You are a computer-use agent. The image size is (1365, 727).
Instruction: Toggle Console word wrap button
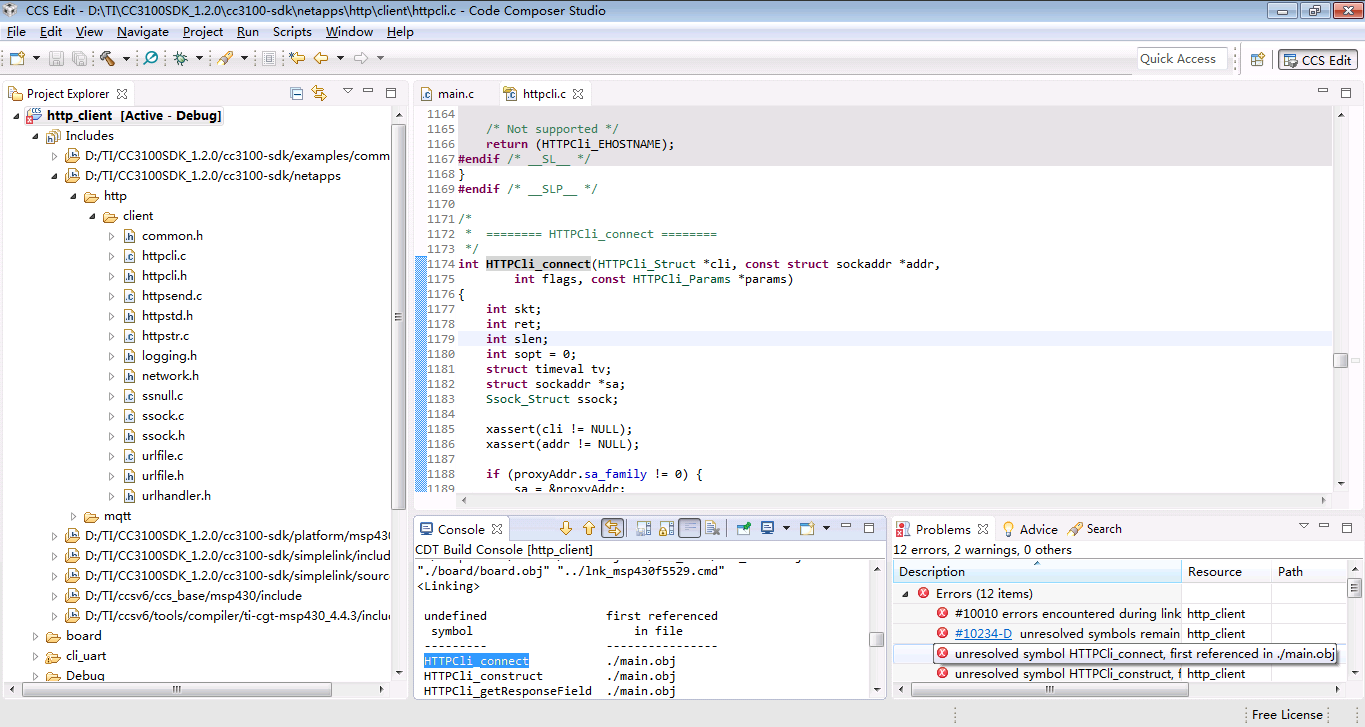[x=689, y=529]
